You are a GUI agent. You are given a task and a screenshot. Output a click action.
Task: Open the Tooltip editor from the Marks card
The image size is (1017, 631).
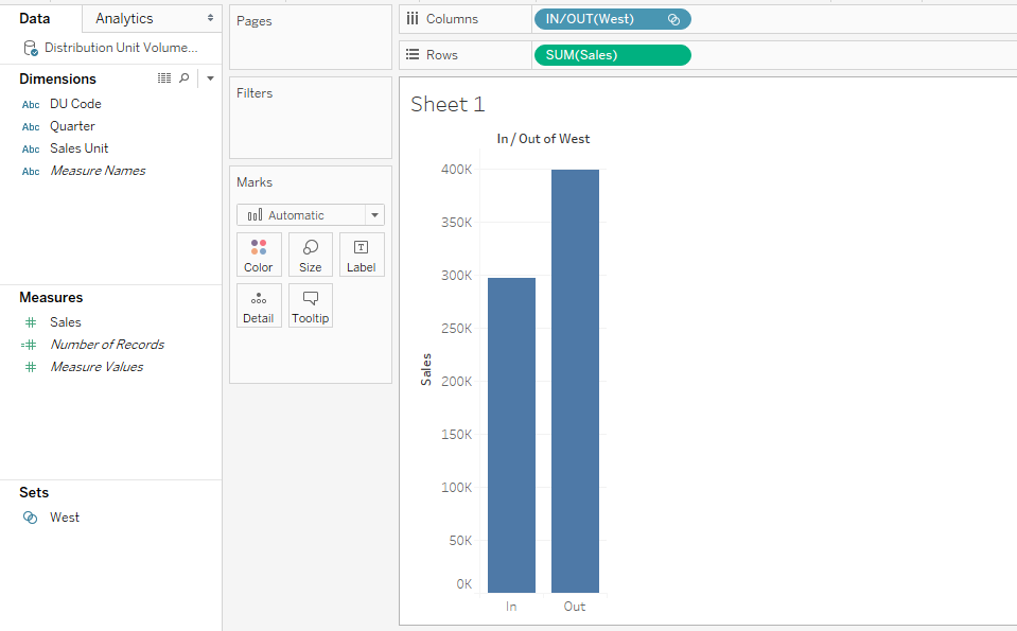coord(310,305)
